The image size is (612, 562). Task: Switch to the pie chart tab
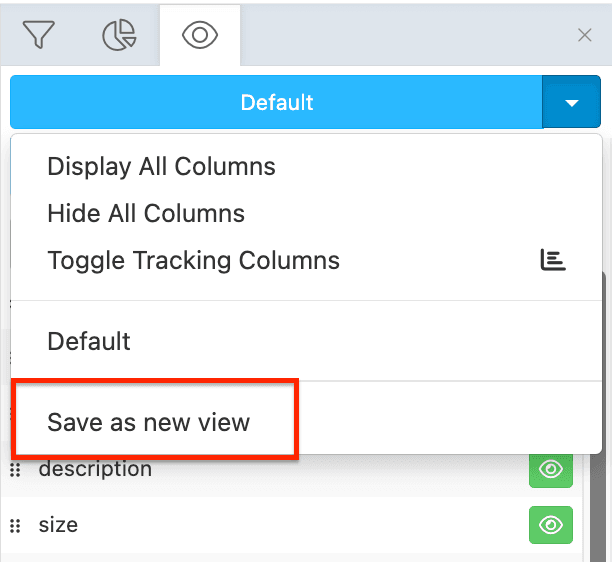coord(120,36)
